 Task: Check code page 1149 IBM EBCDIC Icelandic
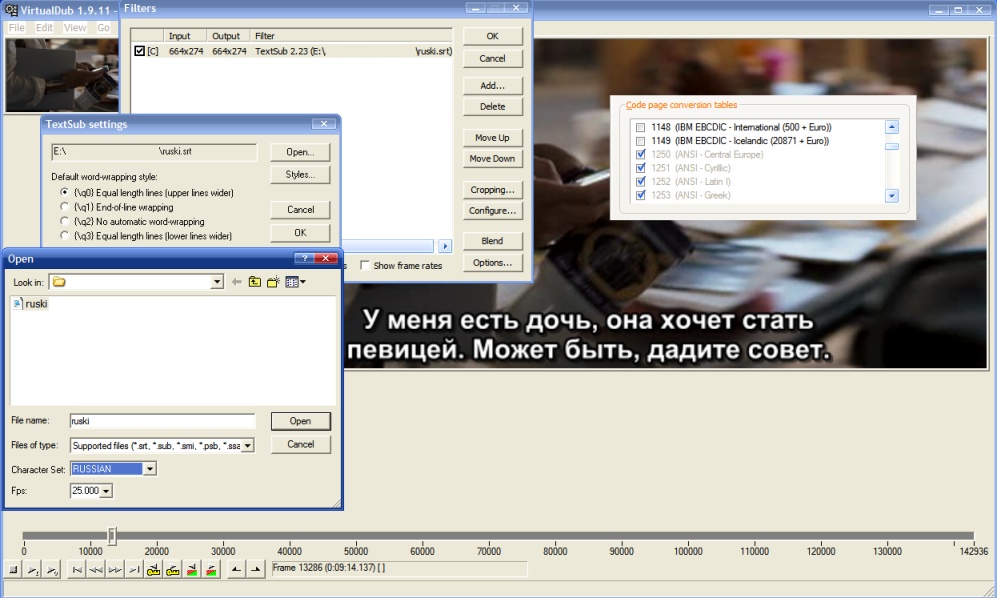pos(640,141)
